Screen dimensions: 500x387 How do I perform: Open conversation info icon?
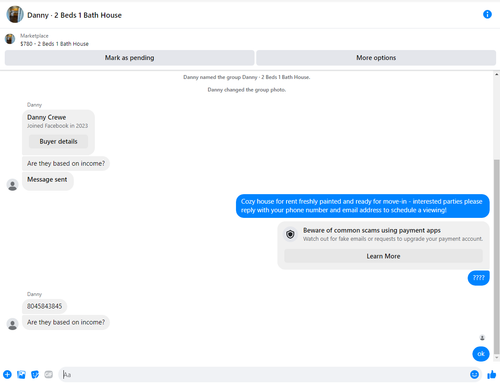[487, 14]
